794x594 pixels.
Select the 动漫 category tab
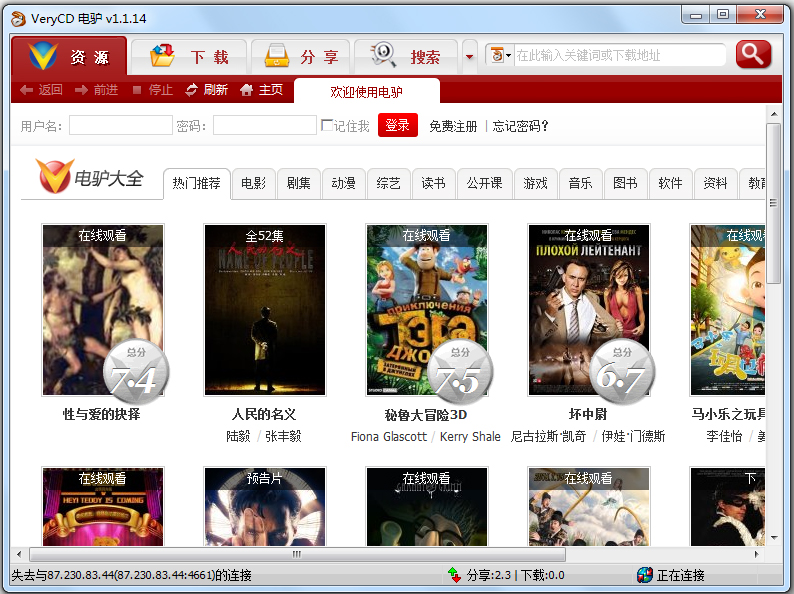[343, 183]
